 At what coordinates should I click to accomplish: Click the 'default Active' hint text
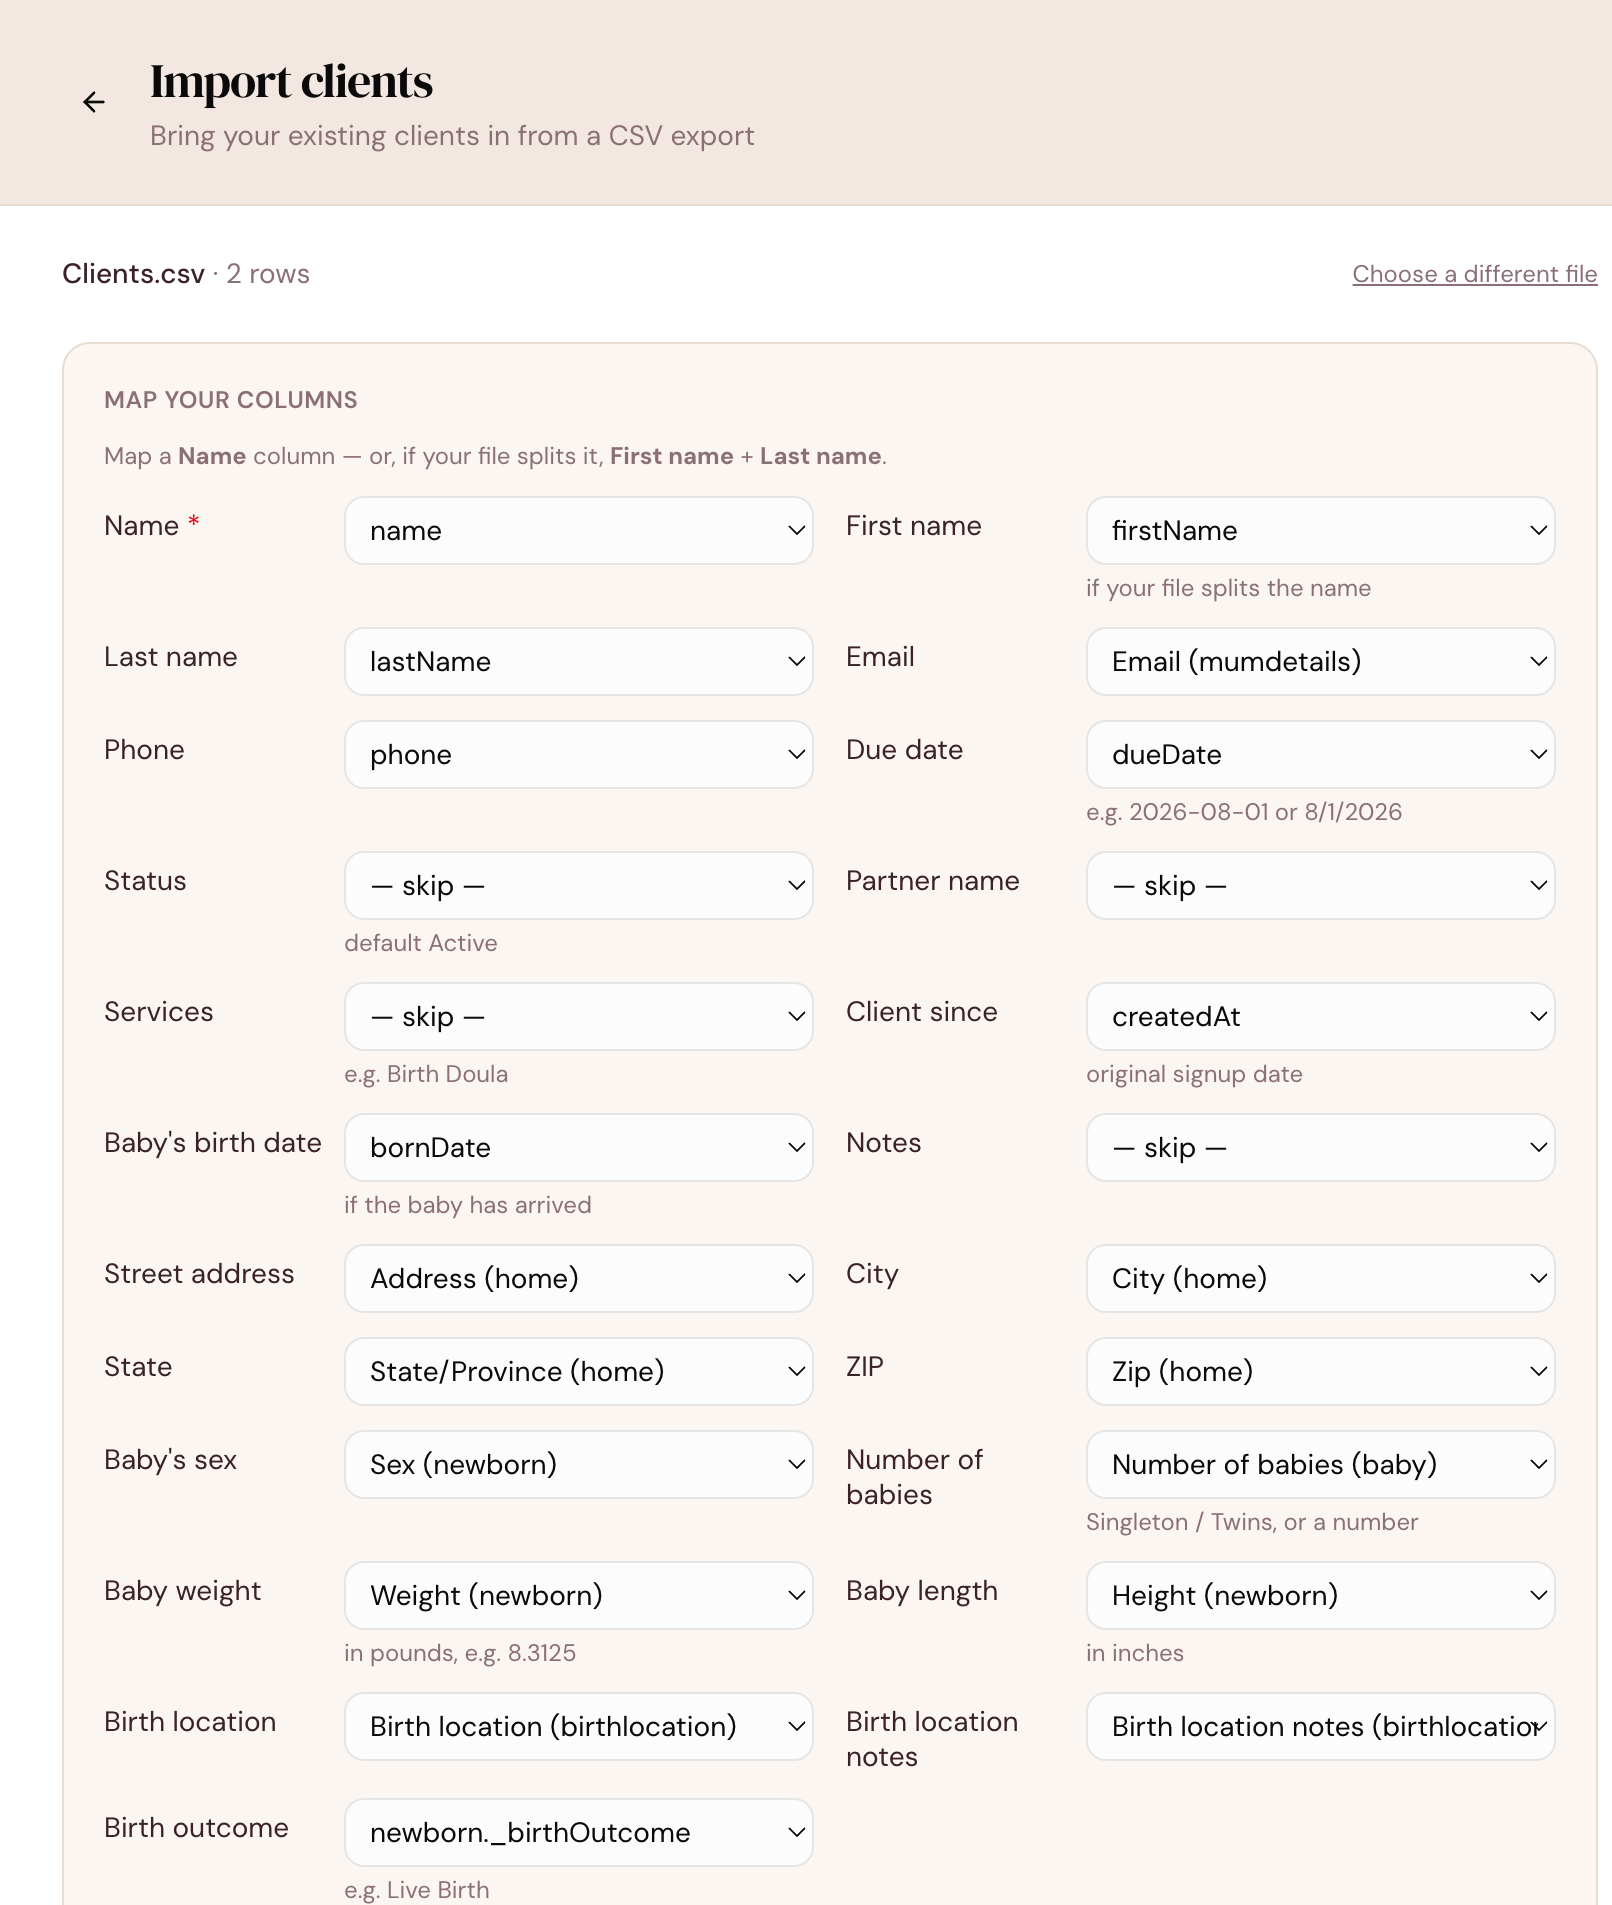coord(421,943)
